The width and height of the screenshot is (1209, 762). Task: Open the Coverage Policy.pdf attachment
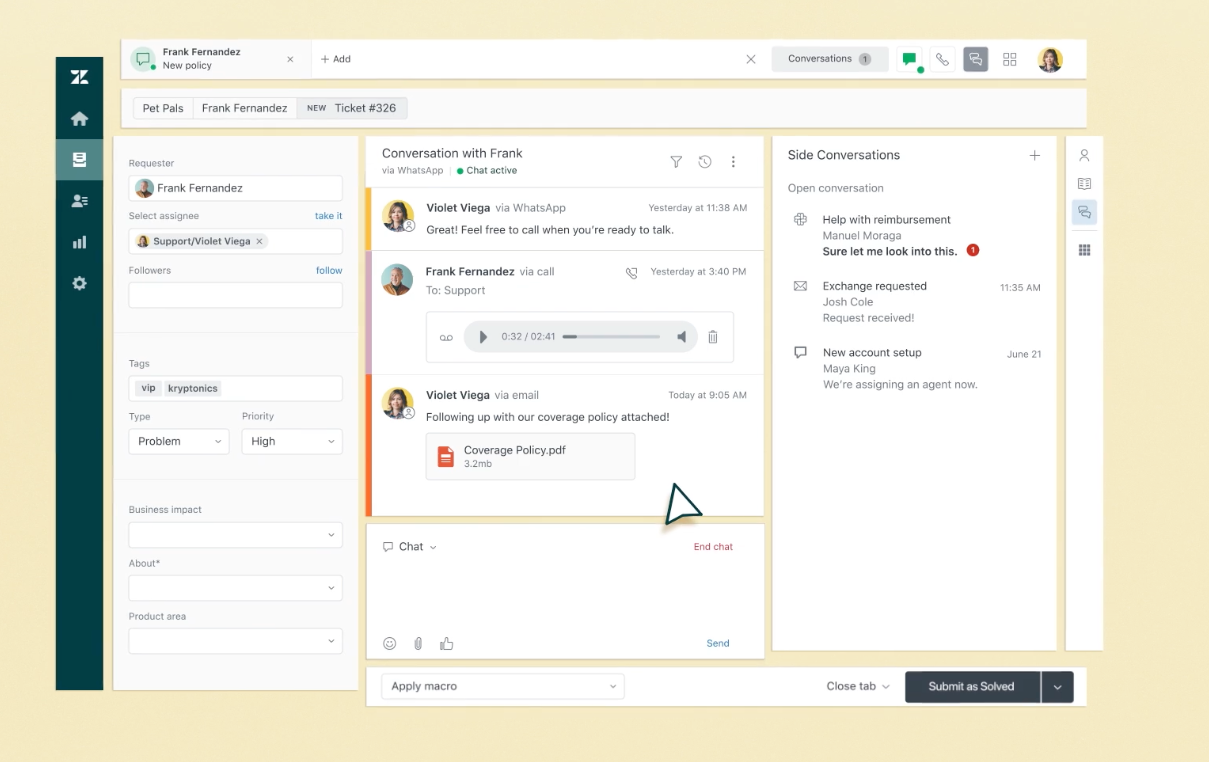(x=530, y=457)
